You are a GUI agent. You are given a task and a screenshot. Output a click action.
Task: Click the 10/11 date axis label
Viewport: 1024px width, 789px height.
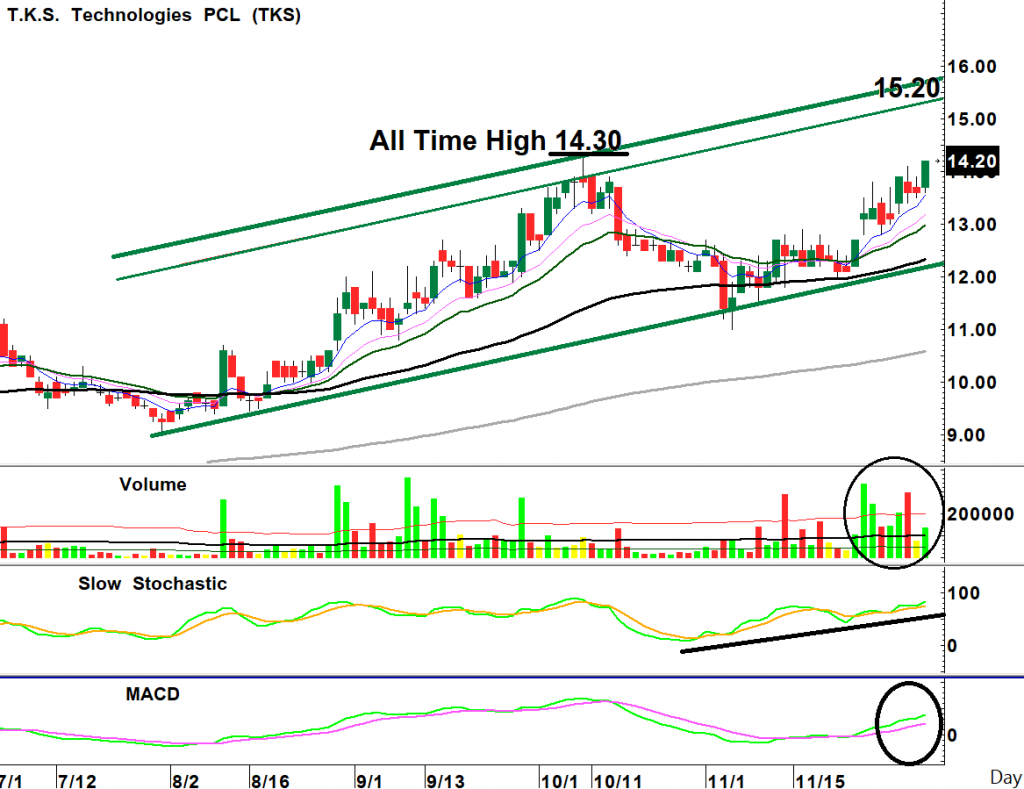point(617,781)
